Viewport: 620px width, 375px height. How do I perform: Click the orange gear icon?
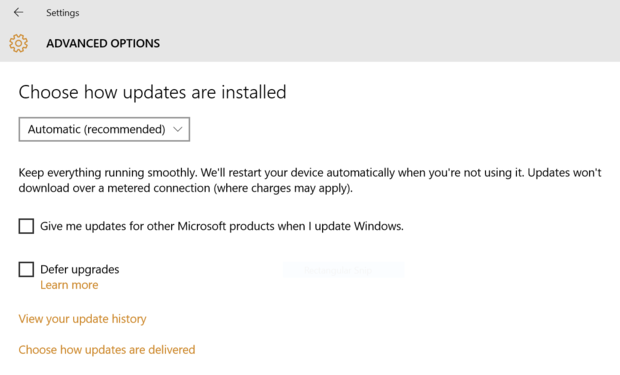[19, 43]
